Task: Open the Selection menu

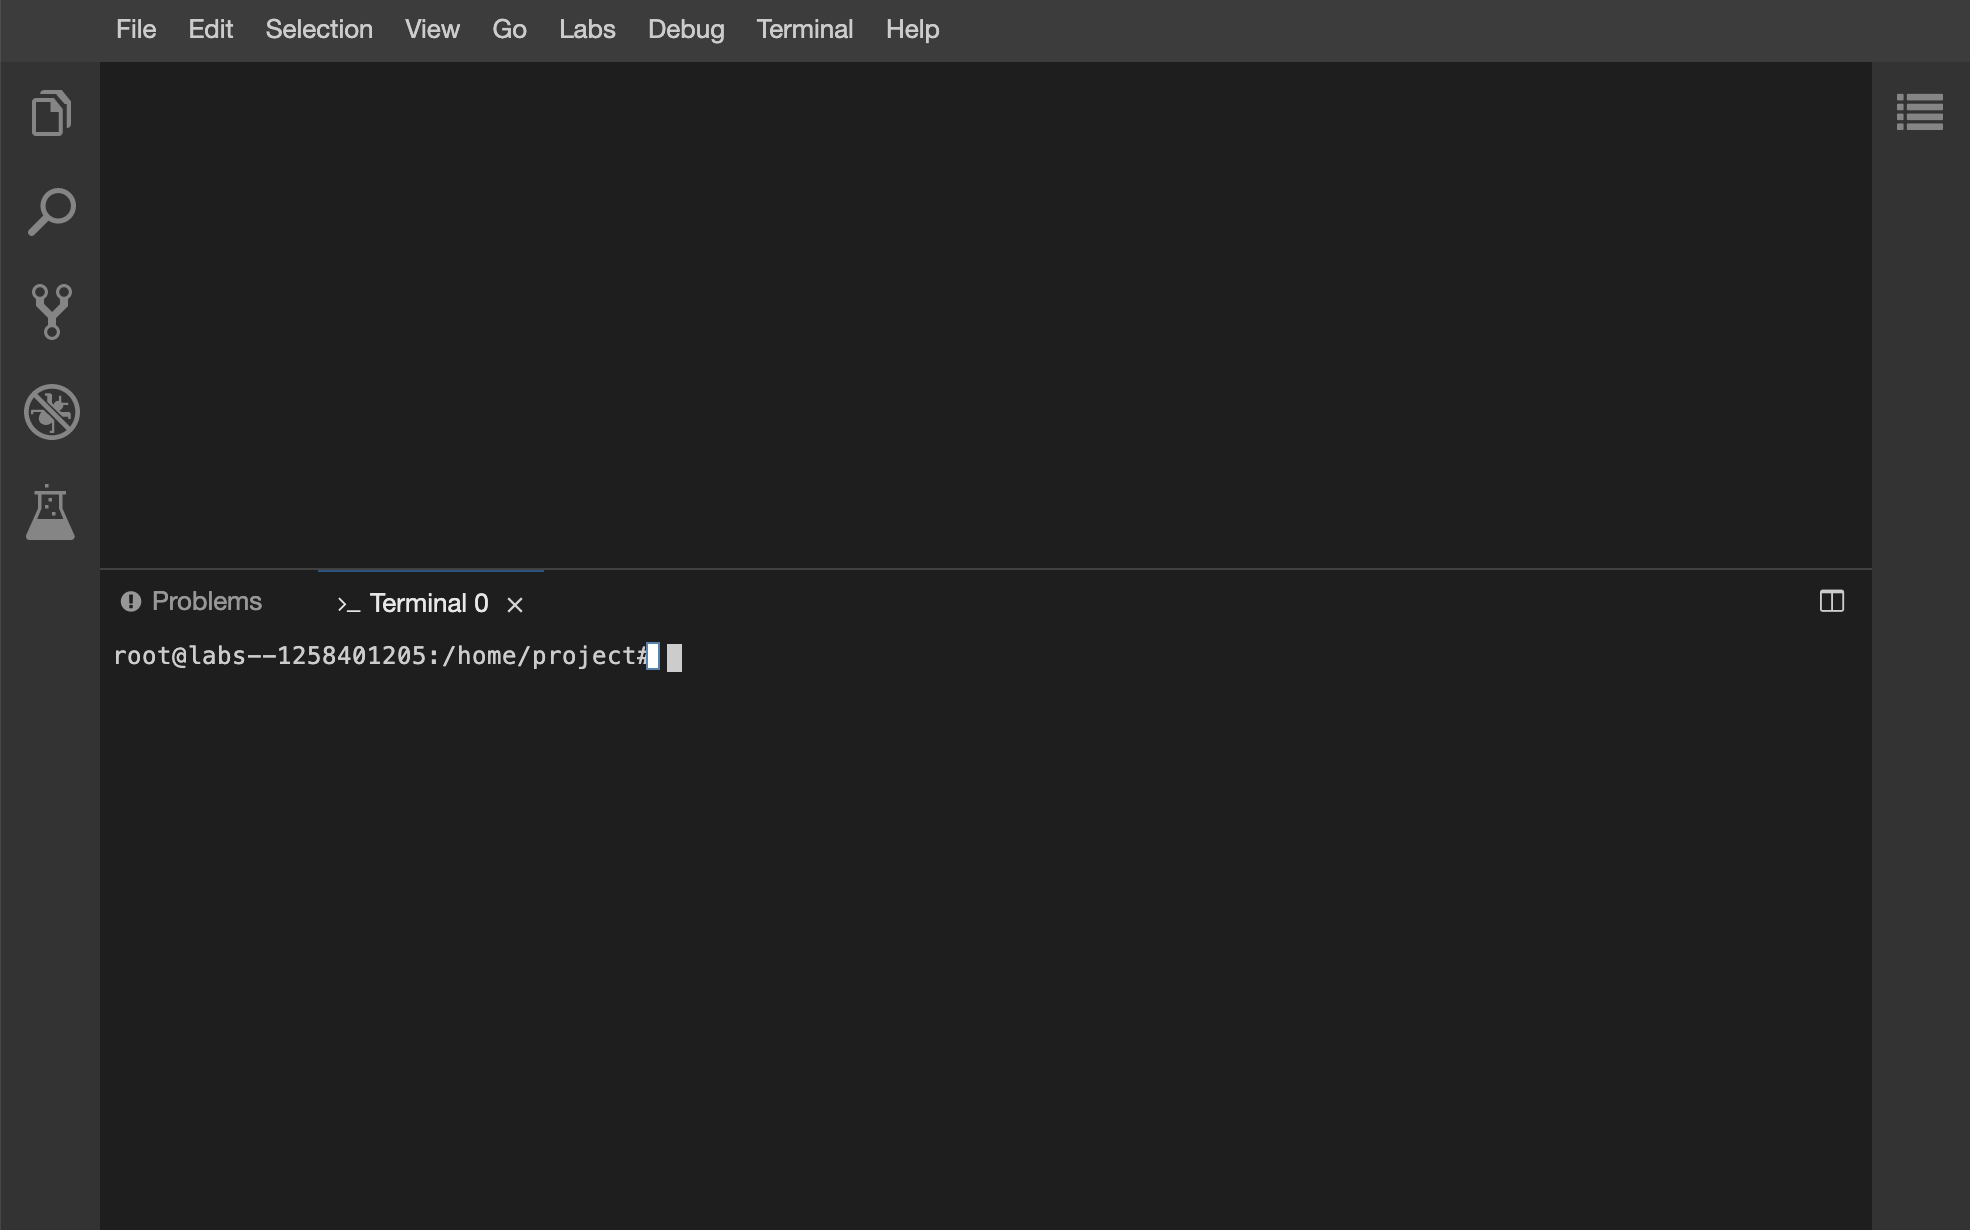Action: (319, 30)
